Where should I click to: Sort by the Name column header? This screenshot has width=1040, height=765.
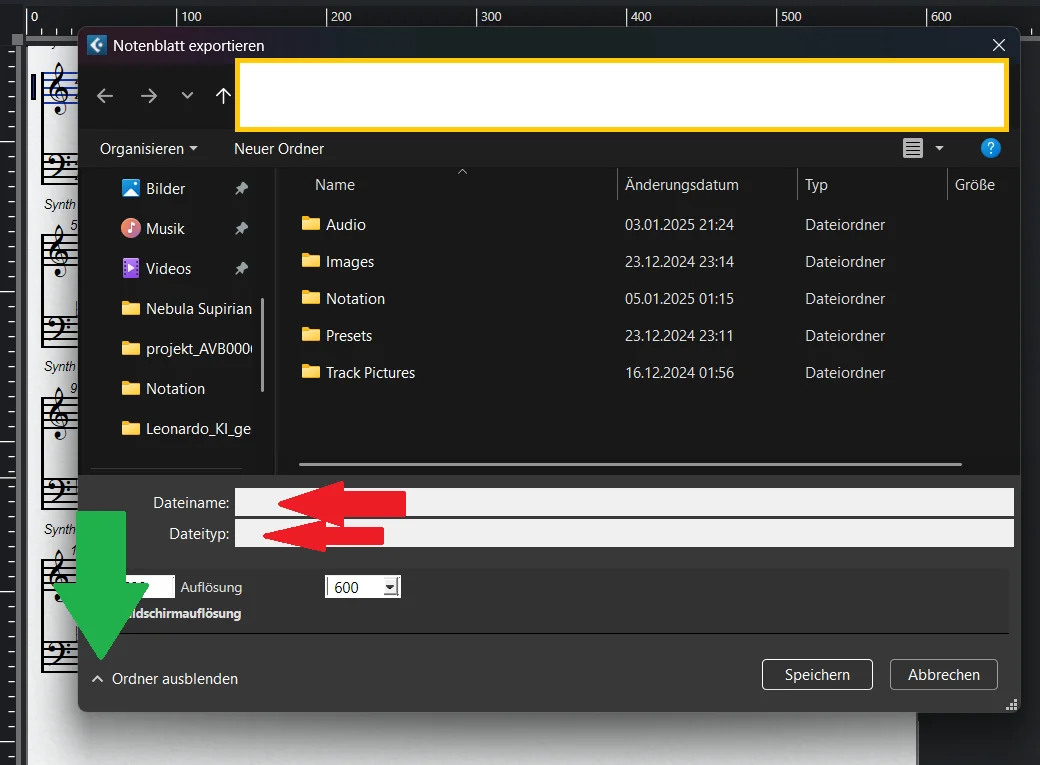click(x=335, y=185)
